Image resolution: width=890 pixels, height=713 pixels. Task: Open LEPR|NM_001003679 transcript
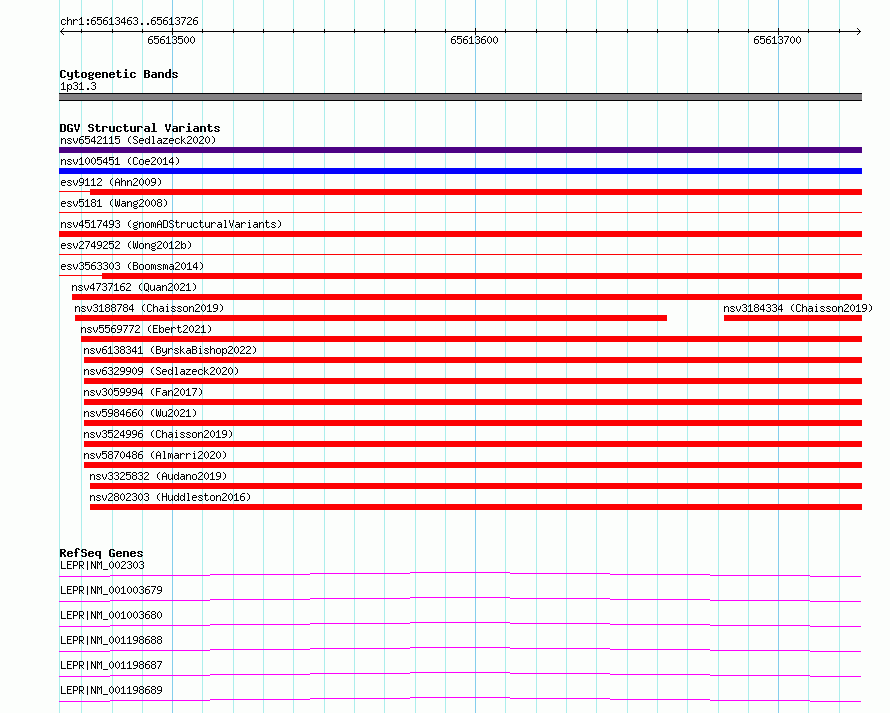111,590
